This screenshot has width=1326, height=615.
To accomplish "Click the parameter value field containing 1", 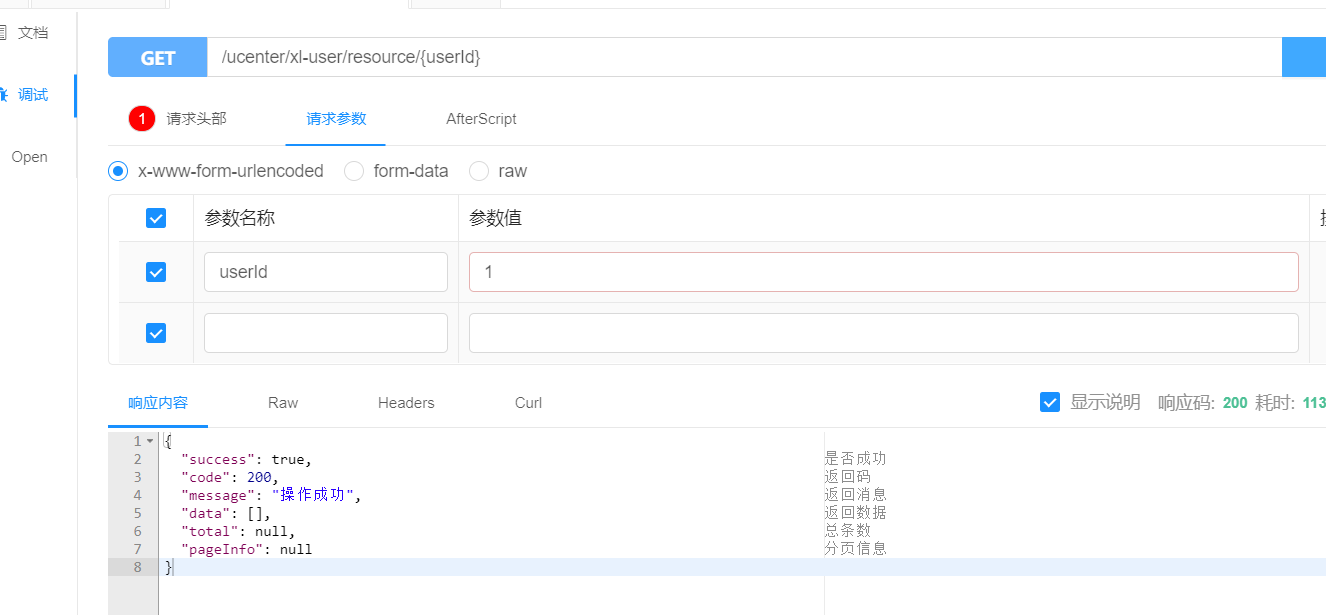I will coord(884,272).
